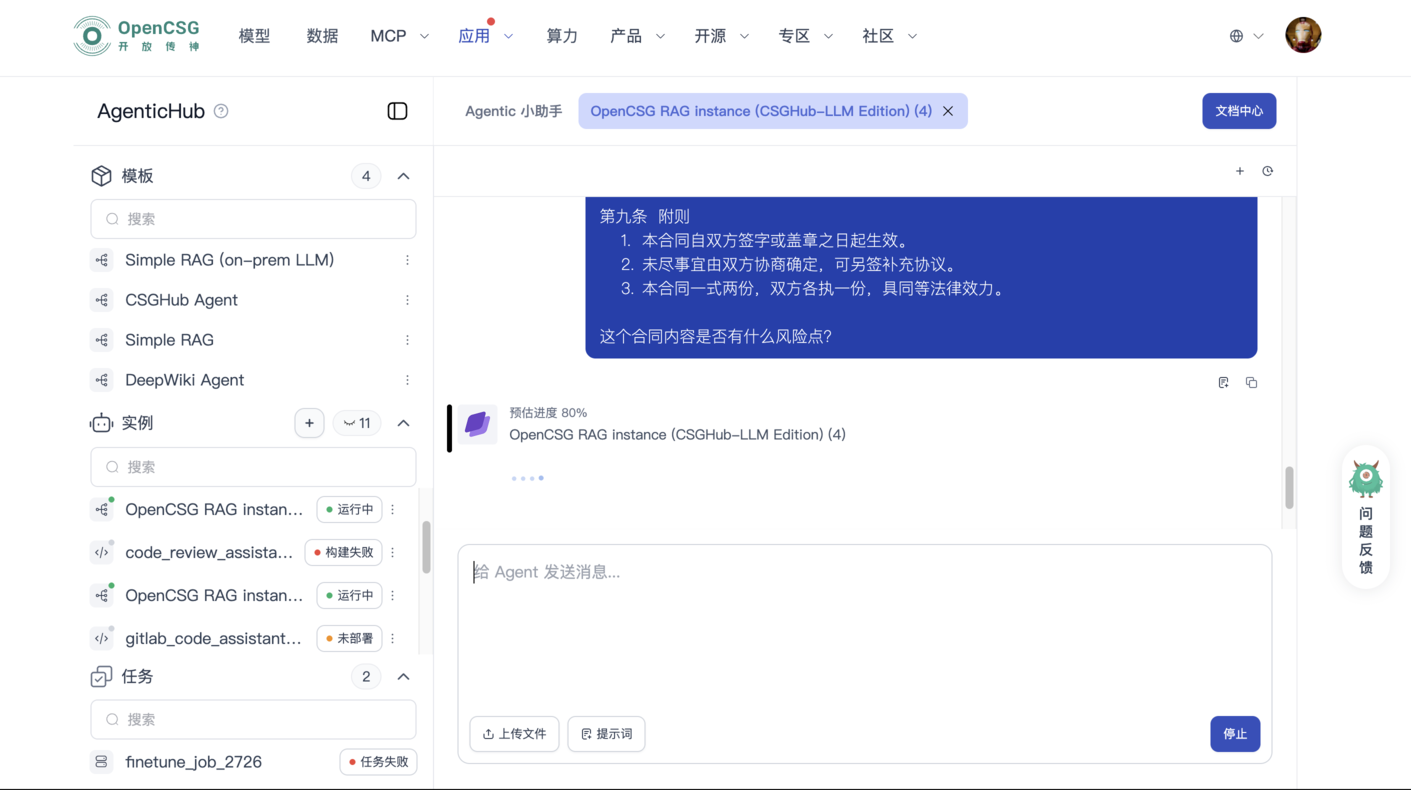The image size is (1411, 790).
Task: Open the MCP menu in navbar
Action: coord(398,36)
